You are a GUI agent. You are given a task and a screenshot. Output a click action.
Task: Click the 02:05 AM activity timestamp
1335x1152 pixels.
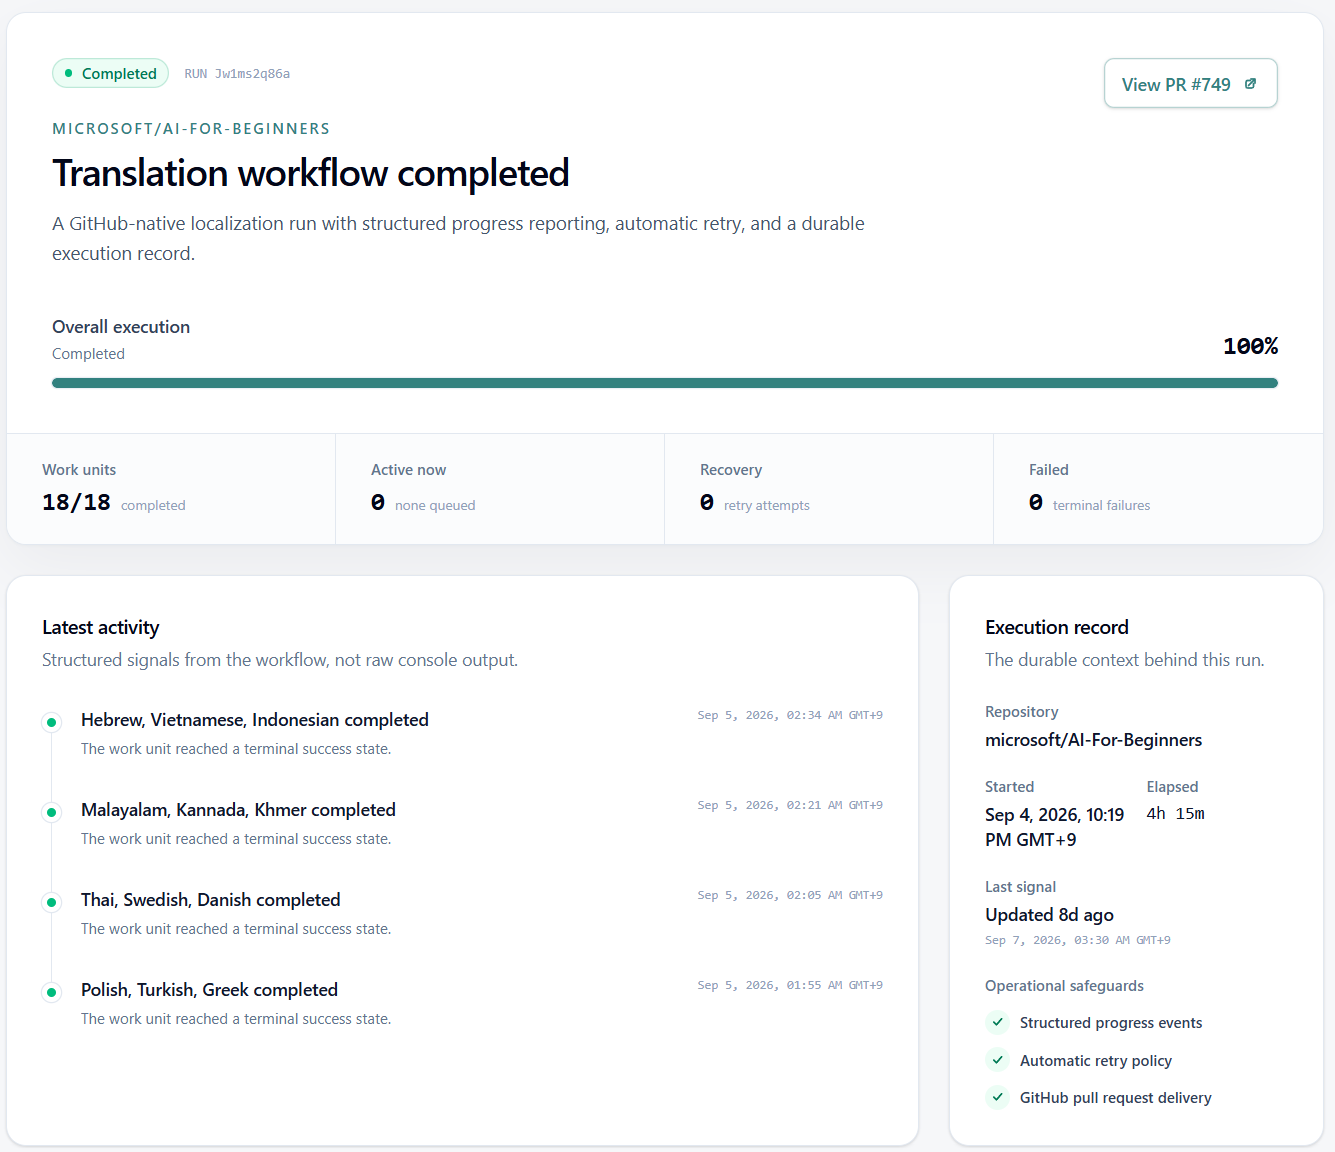pyautogui.click(x=790, y=895)
